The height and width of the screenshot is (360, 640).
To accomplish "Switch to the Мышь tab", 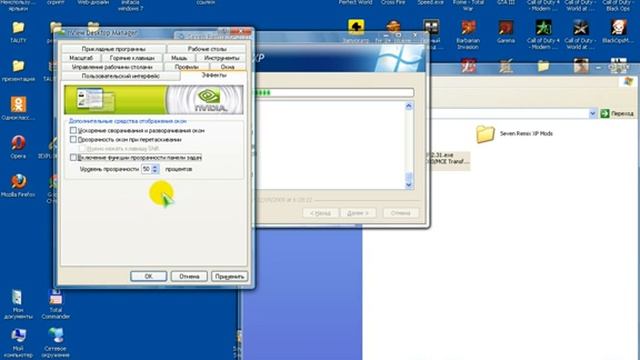I will click(179, 58).
